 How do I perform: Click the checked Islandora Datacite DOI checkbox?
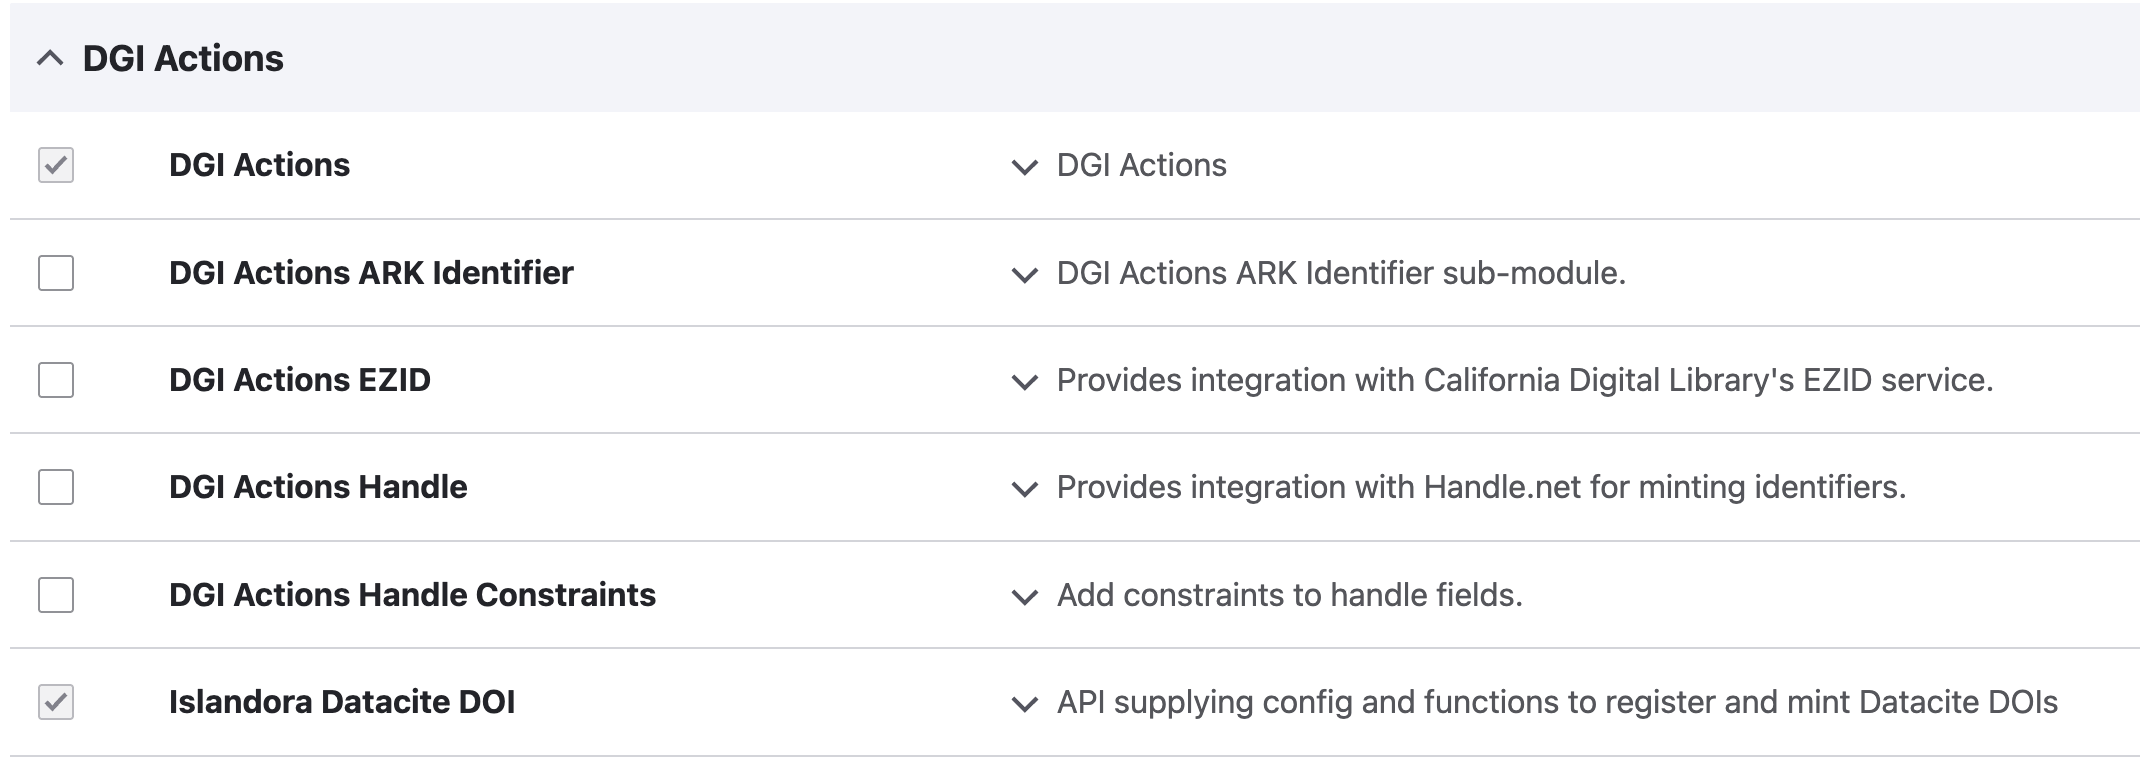(x=57, y=704)
